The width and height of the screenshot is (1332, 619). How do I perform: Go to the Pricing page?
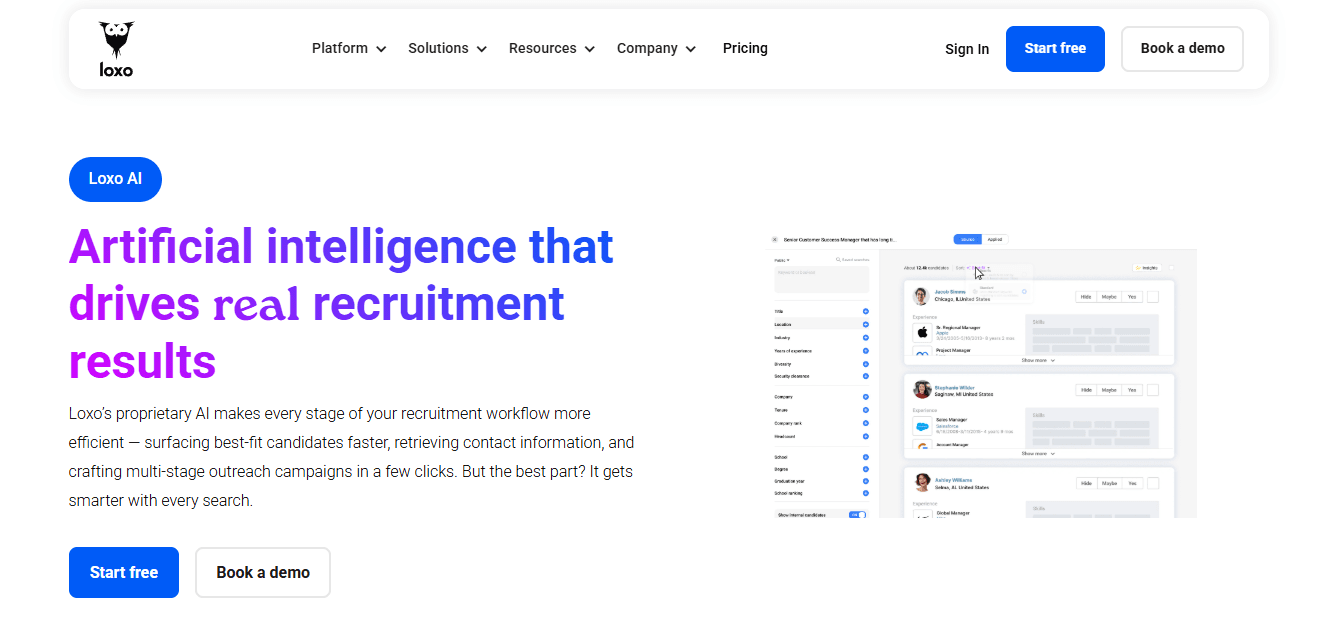pyautogui.click(x=745, y=48)
